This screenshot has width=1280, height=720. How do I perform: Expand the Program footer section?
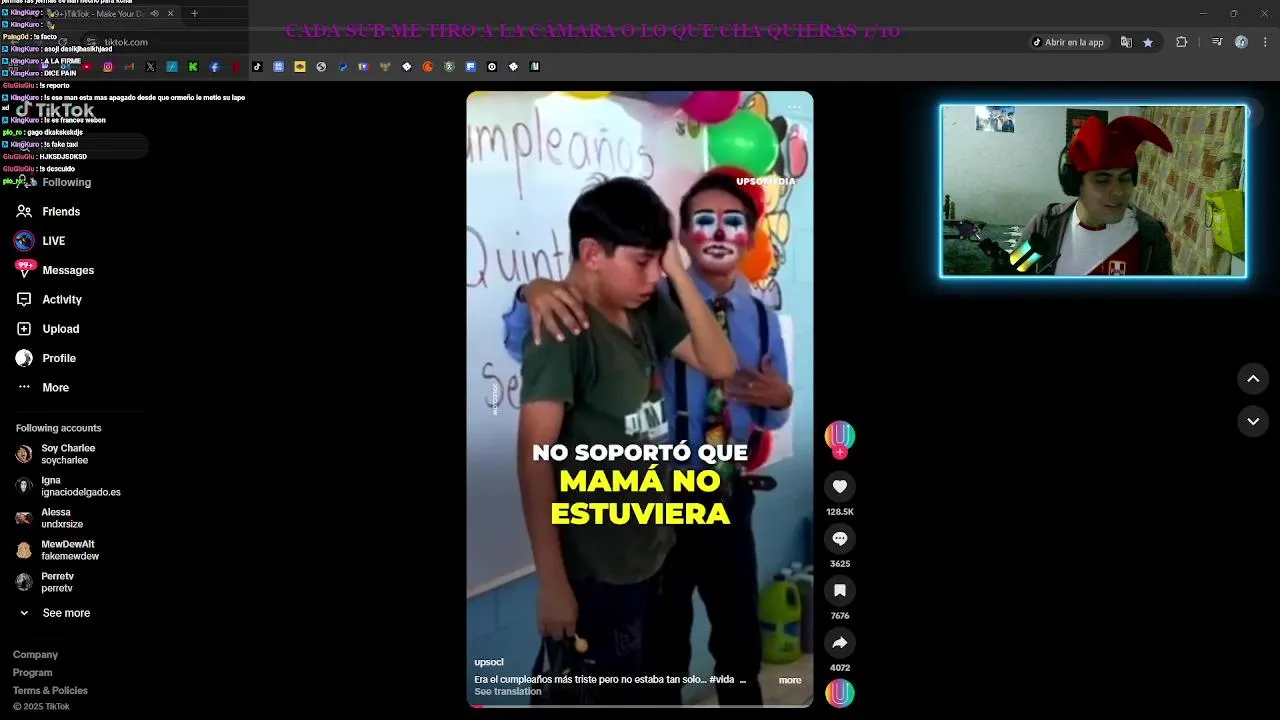[x=32, y=673]
